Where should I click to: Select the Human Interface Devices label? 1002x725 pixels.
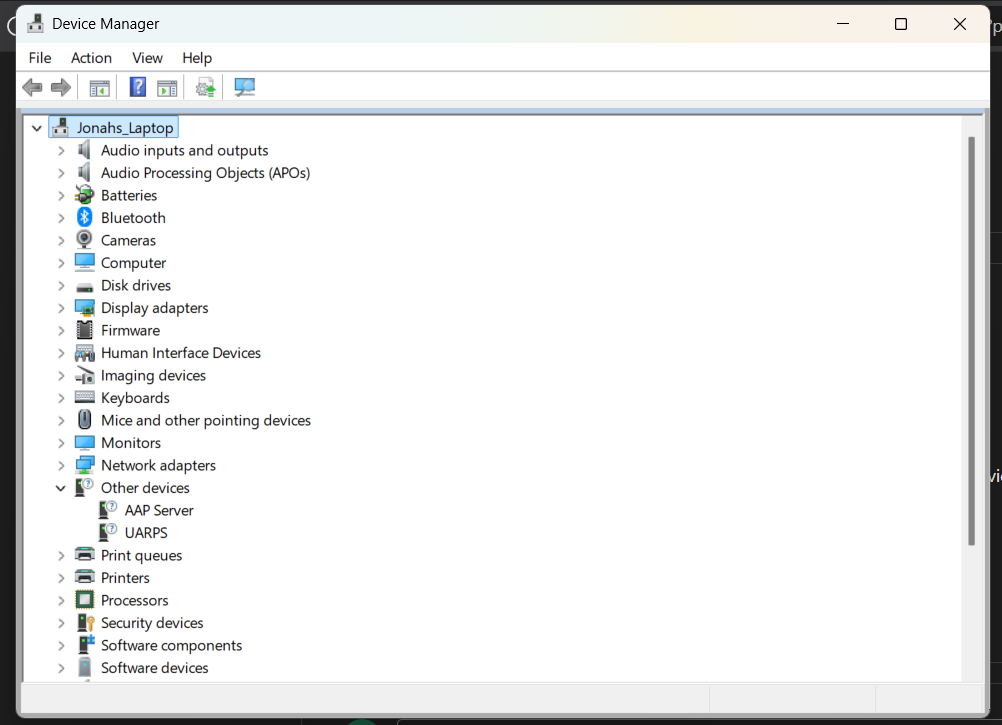[x=181, y=353]
